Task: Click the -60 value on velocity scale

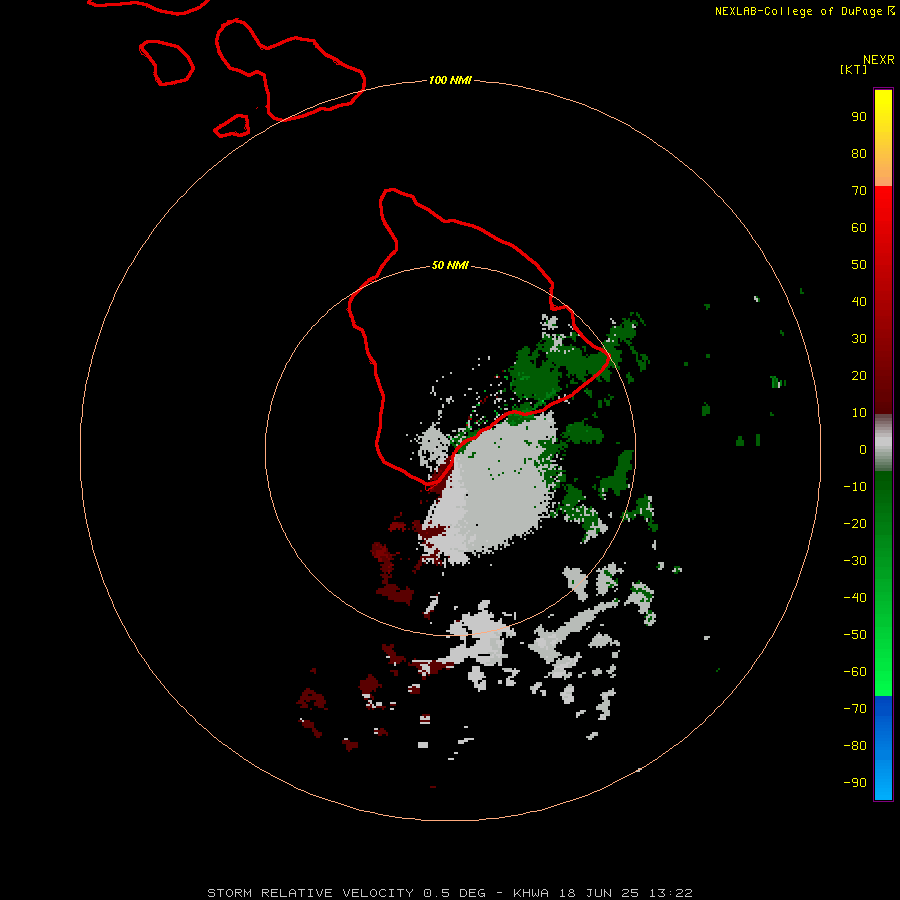Action: (855, 672)
